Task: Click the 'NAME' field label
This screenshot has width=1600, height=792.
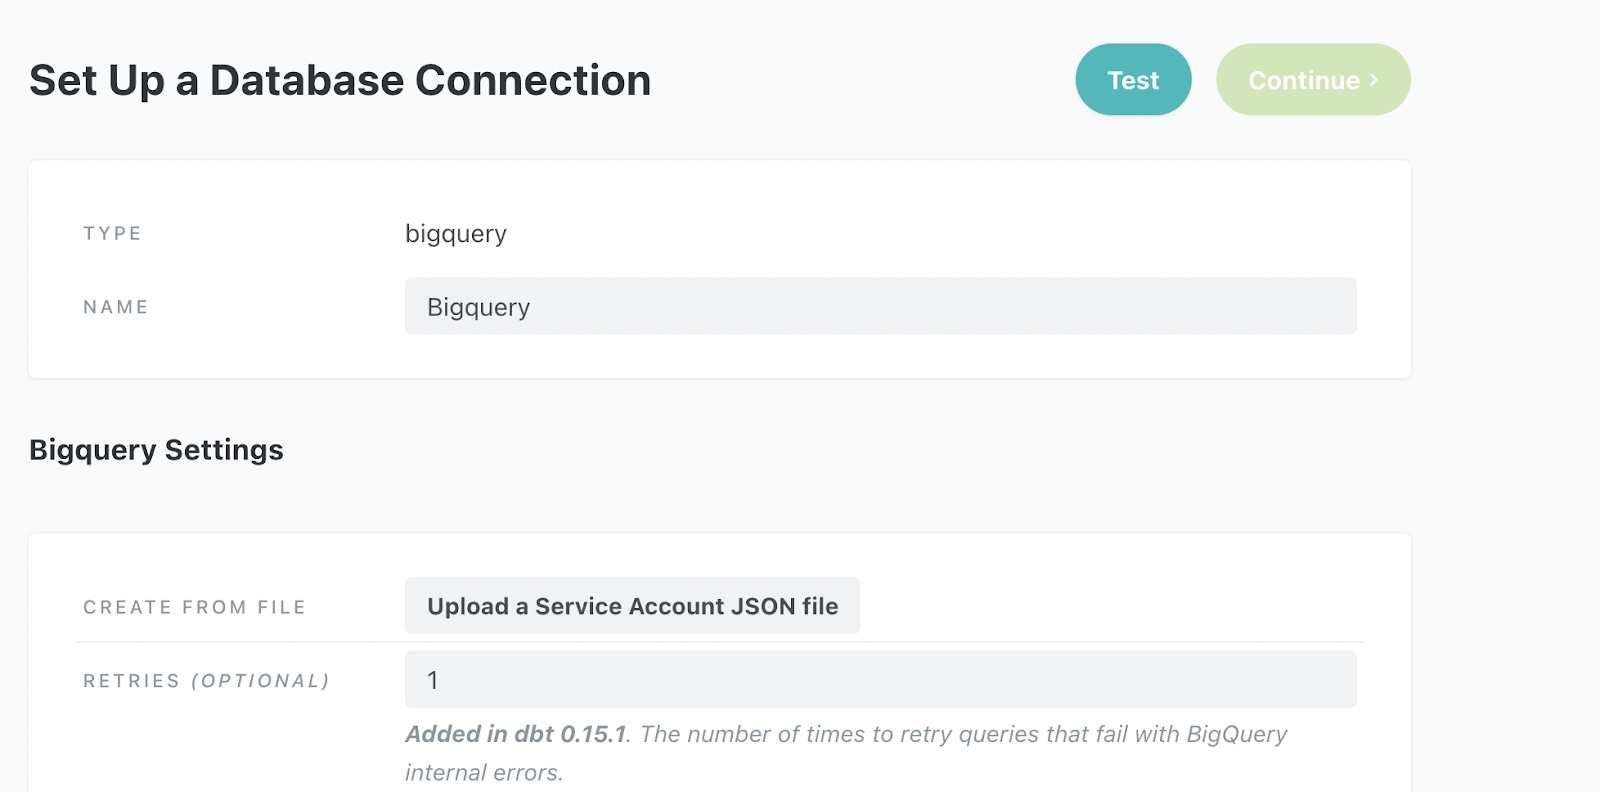Action: 116,307
